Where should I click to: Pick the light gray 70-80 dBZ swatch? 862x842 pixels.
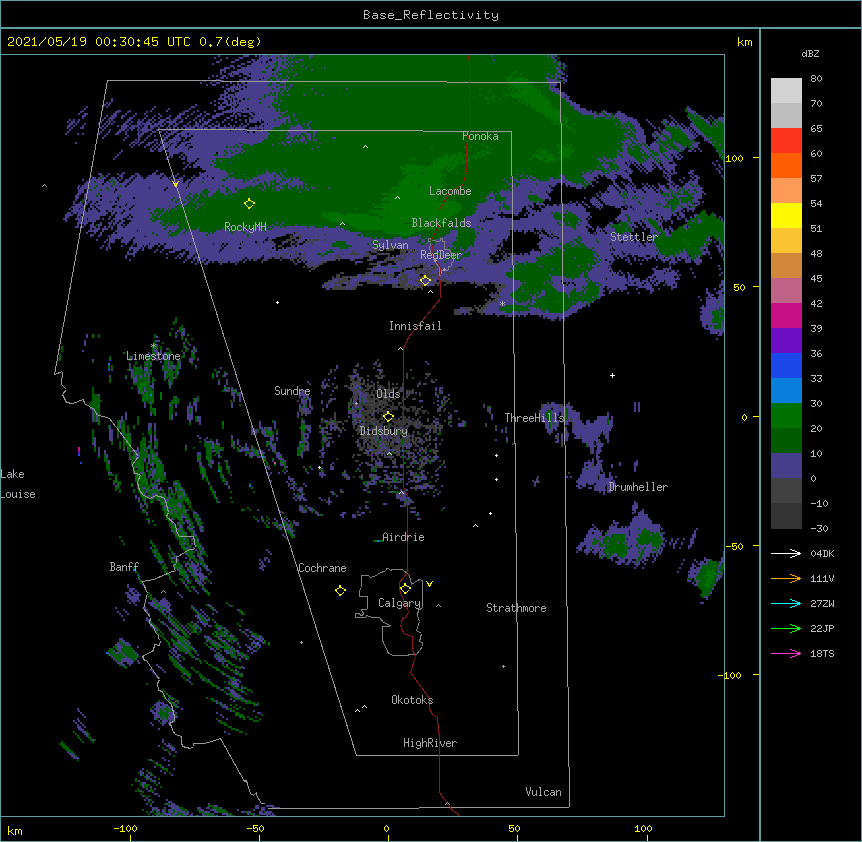point(786,90)
